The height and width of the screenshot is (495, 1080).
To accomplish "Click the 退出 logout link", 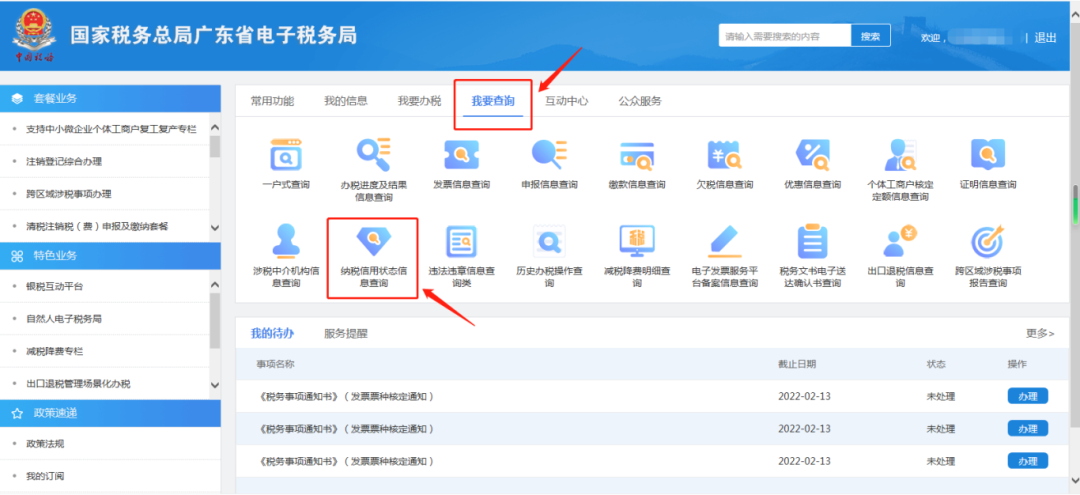I will [1045, 37].
